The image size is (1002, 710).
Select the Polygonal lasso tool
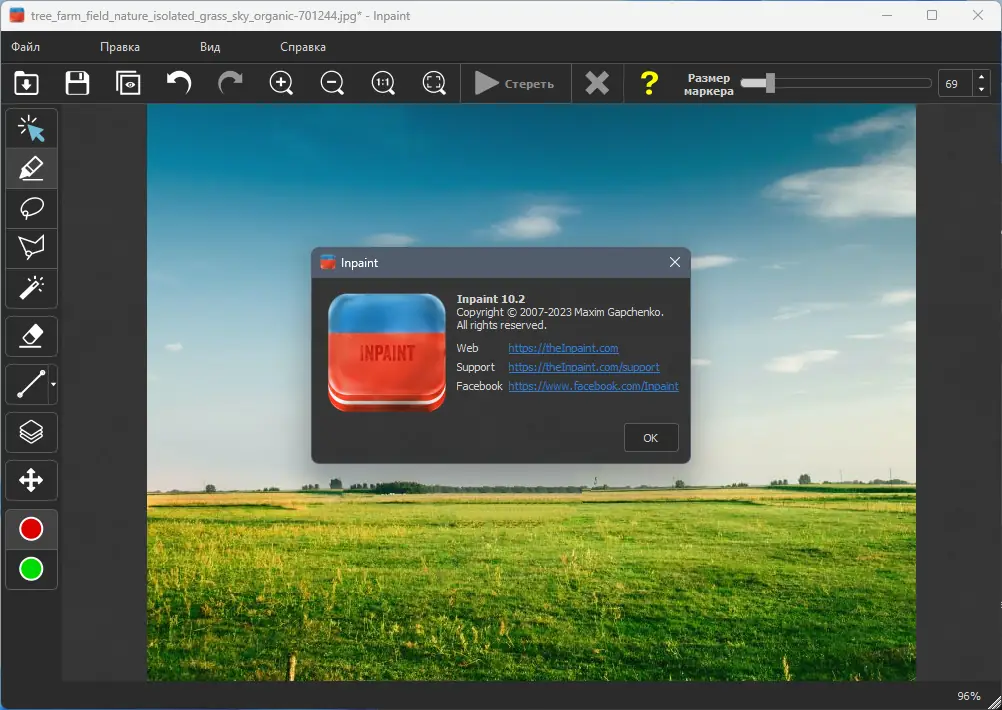click(31, 248)
